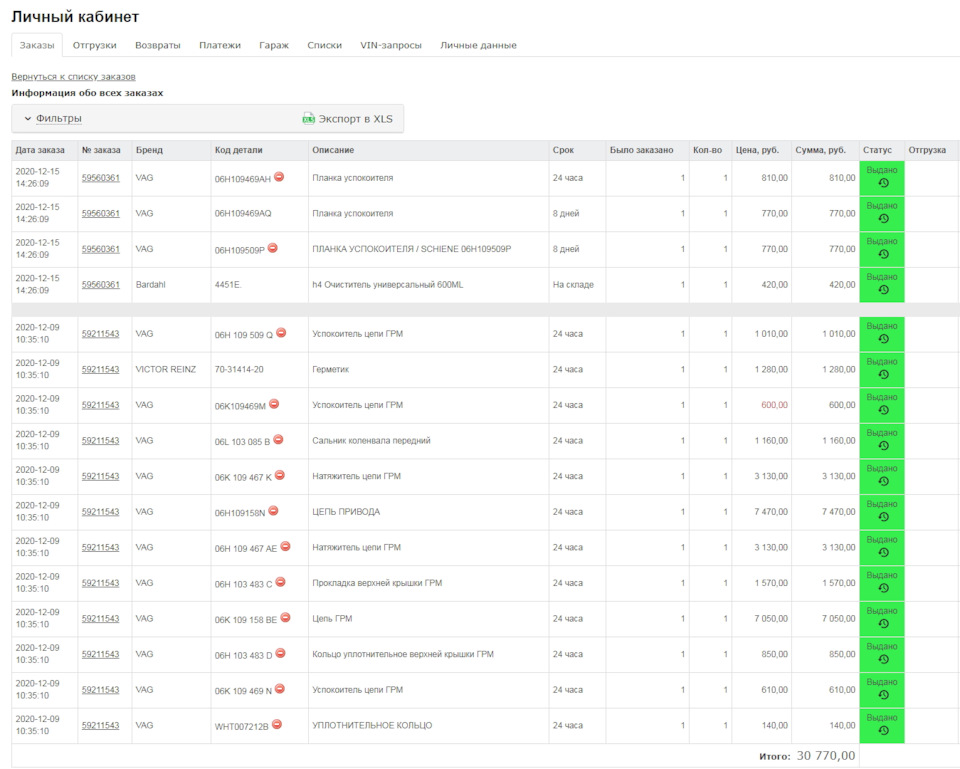This screenshot has height=769, width=960.
Task: Click red icon next to WHT007212B
Action: pyautogui.click(x=277, y=724)
